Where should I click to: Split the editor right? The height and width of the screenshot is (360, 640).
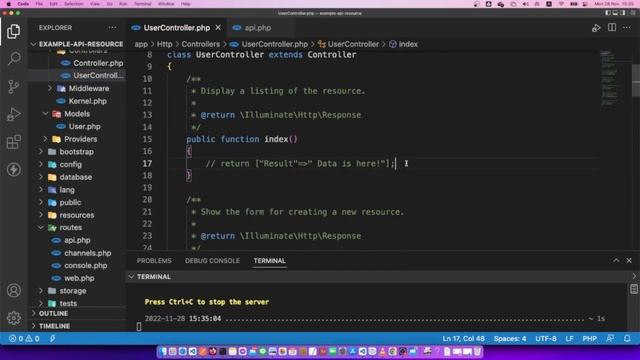(611, 28)
